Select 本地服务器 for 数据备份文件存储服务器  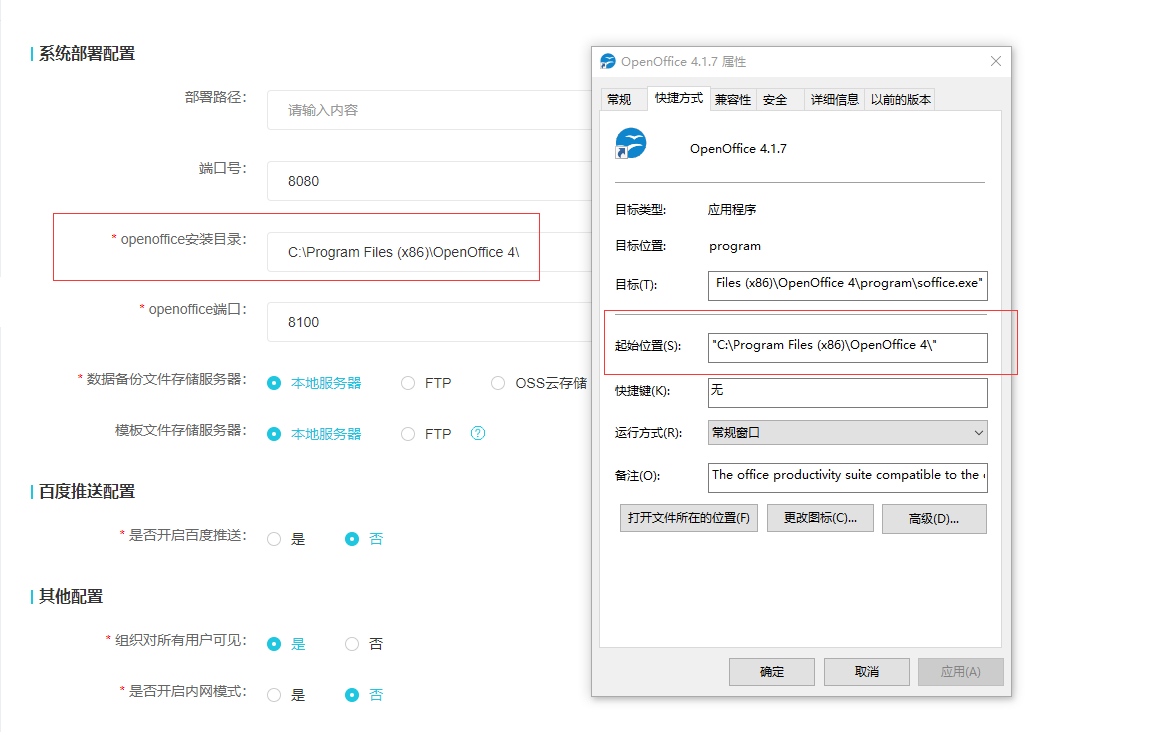coord(274,383)
